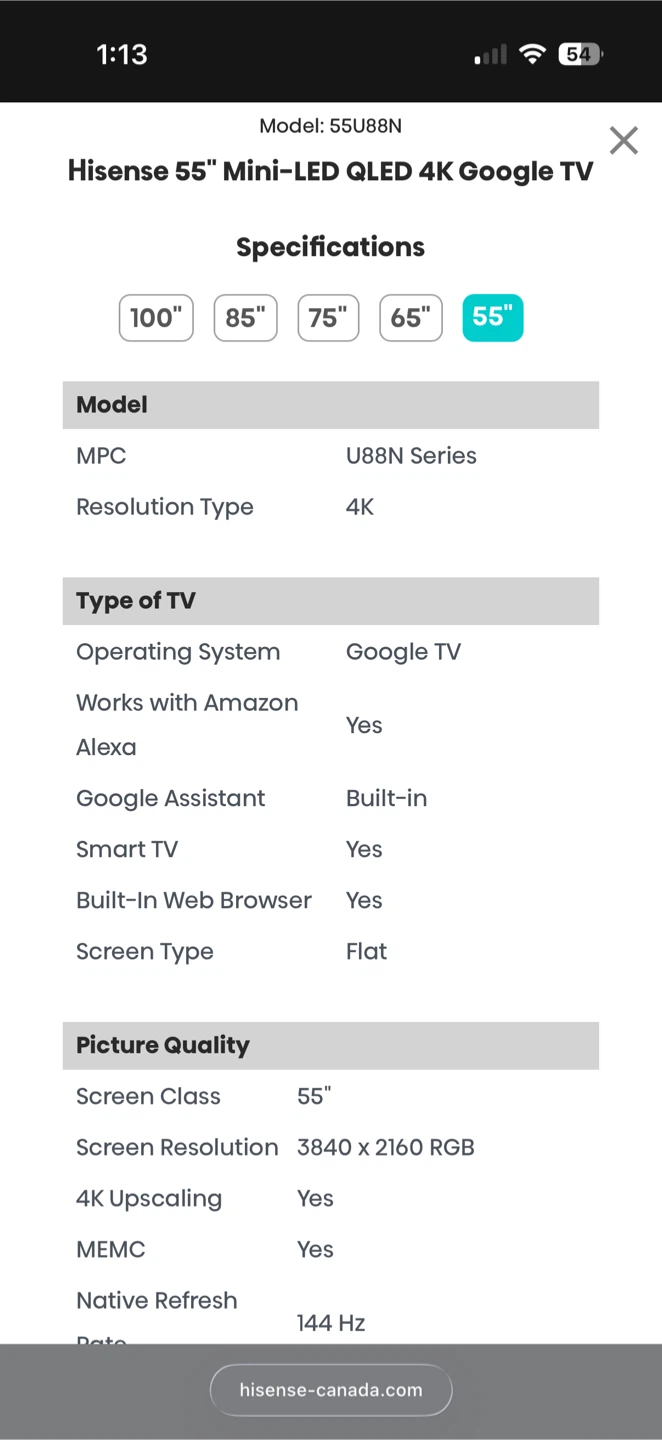
Task: Tap the cellular signal bars icon
Action: (x=490, y=55)
